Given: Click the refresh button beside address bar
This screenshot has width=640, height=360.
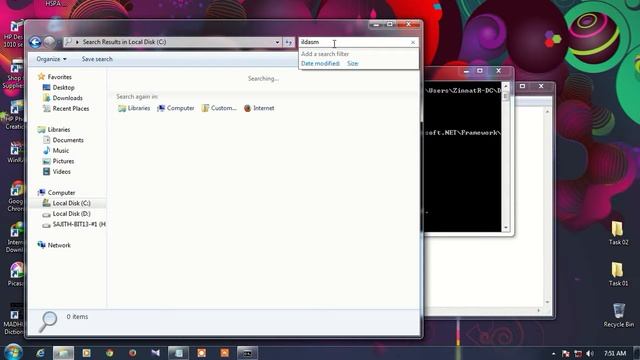Looking at the screenshot, I should [289, 42].
